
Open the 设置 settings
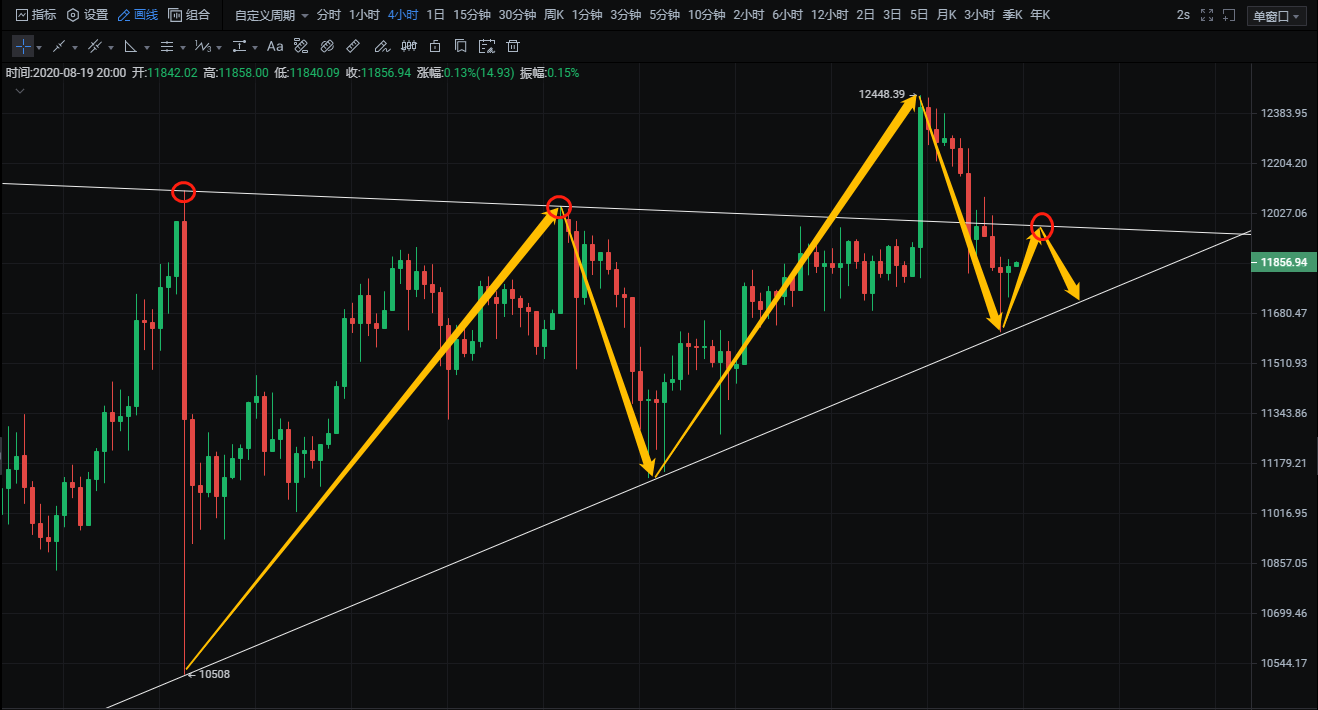coord(87,15)
